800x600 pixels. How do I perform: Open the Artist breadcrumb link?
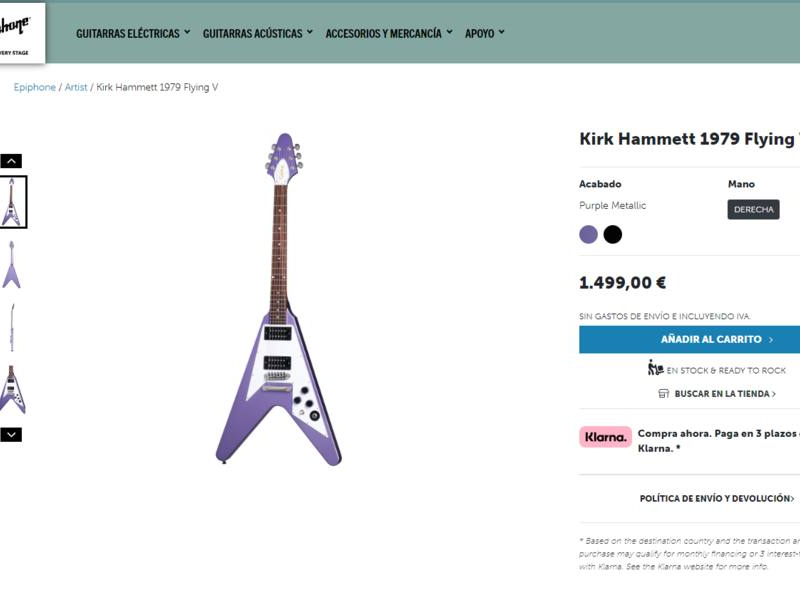coord(76,88)
